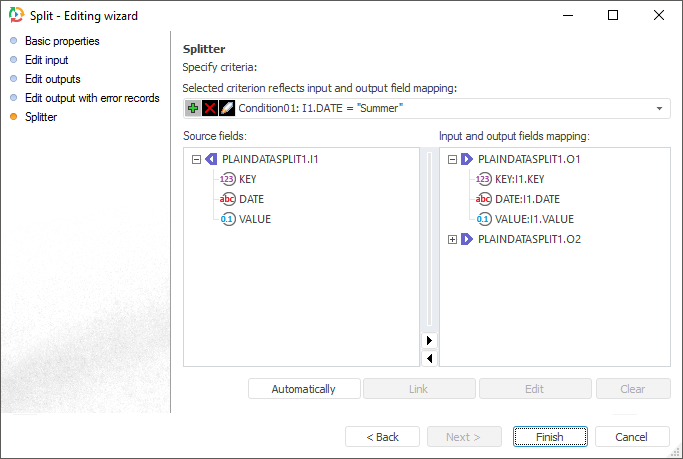Screen dimensions: 683x459
Task: Click the PLAINDATASPLIT1.I1 input arrow icon
Action: pos(211,159)
